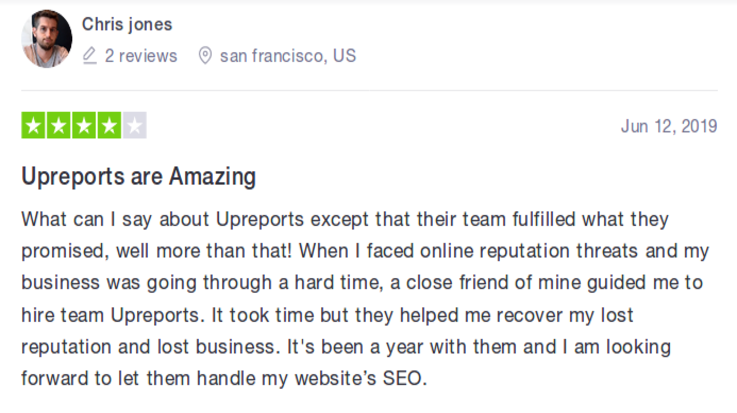Click the fourth green rating star
The image size is (737, 413).
point(109,125)
